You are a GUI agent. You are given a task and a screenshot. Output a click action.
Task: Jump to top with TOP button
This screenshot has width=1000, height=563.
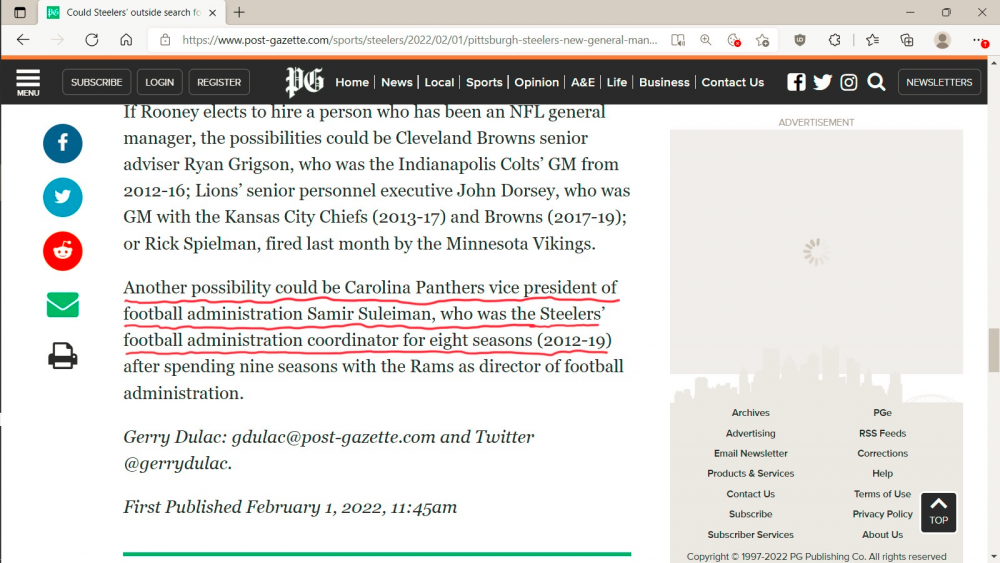938,512
